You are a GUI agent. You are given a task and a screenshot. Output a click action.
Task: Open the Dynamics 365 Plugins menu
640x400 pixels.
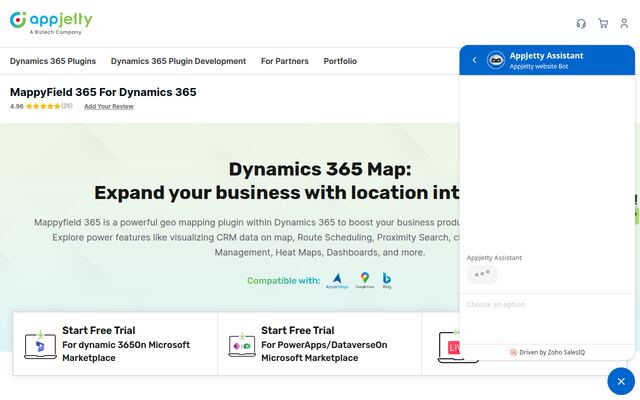click(53, 61)
